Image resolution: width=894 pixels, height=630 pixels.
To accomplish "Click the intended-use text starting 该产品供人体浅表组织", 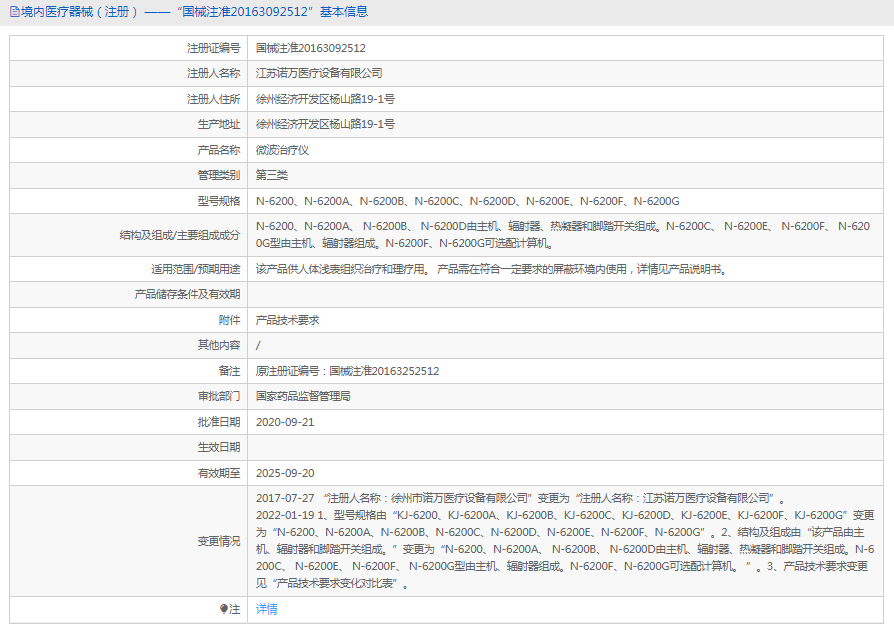I will (492, 269).
